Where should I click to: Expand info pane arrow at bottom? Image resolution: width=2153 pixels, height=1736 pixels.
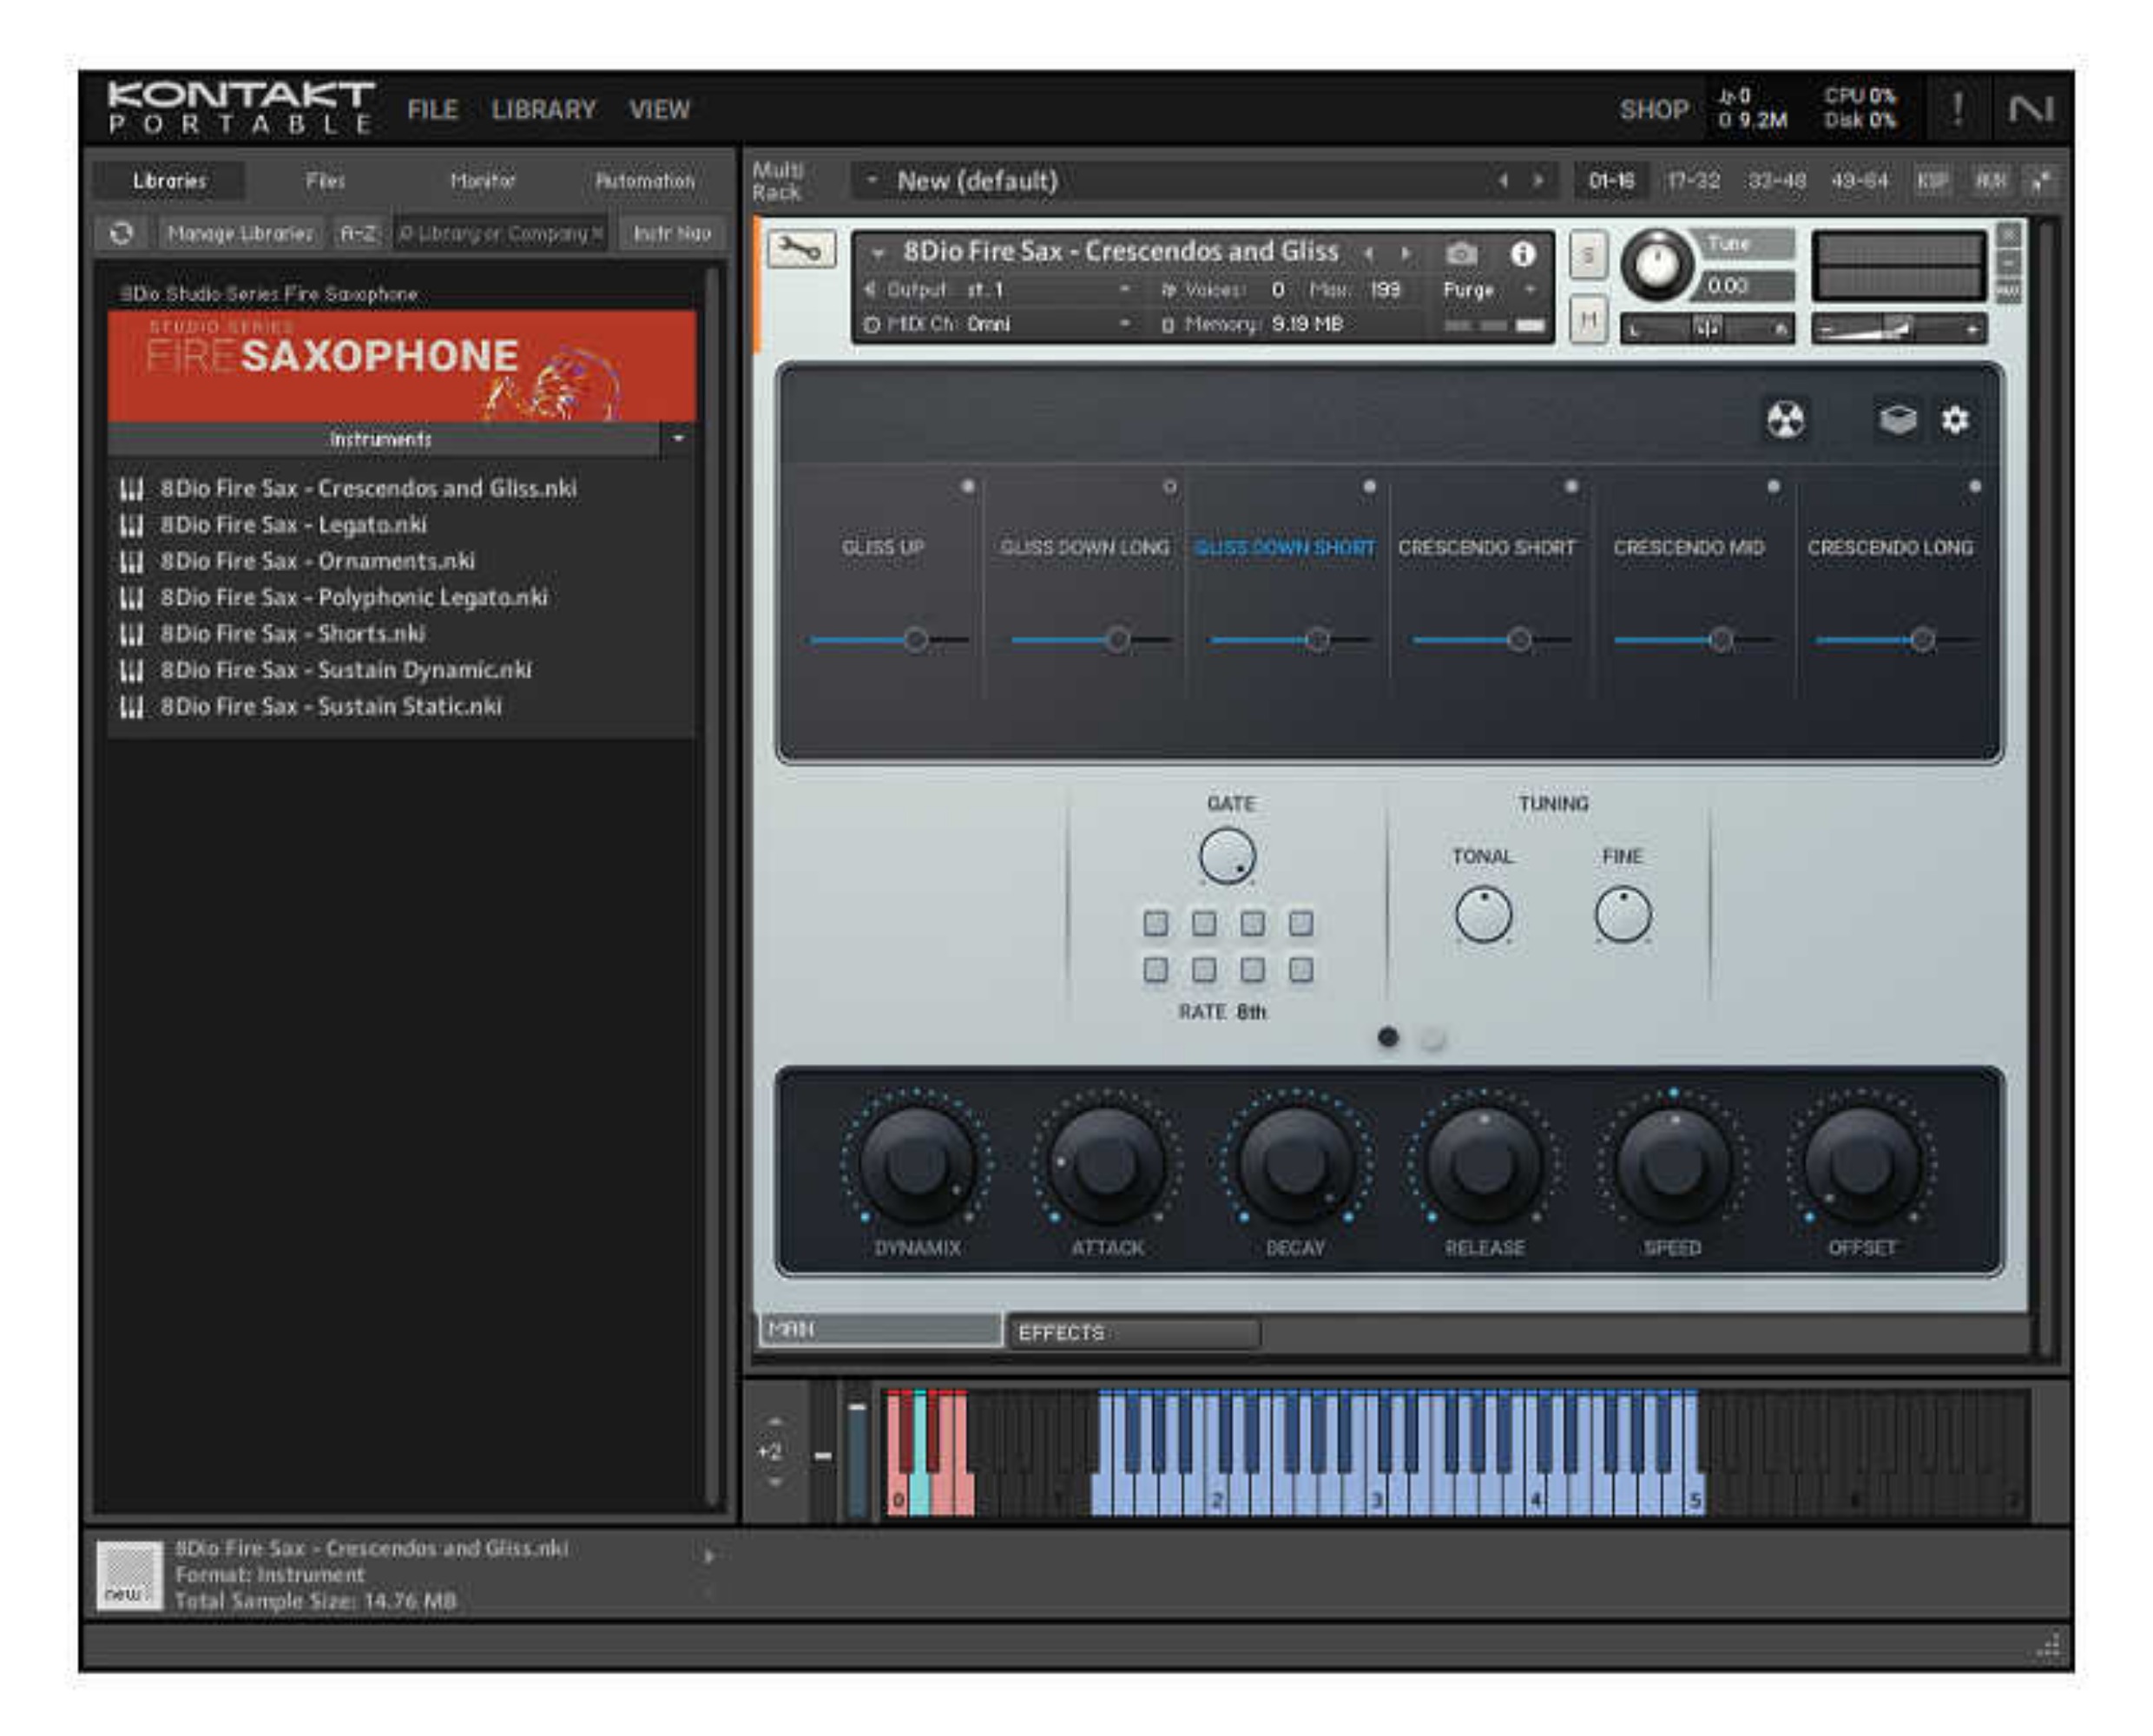click(x=709, y=1556)
